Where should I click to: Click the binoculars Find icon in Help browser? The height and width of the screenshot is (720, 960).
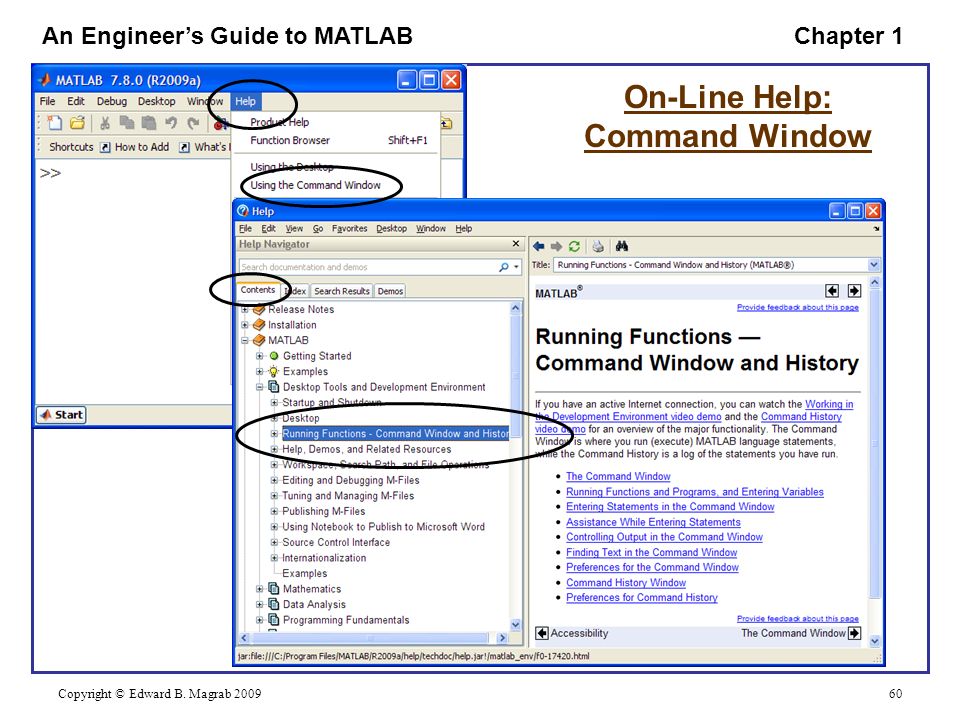click(x=622, y=246)
